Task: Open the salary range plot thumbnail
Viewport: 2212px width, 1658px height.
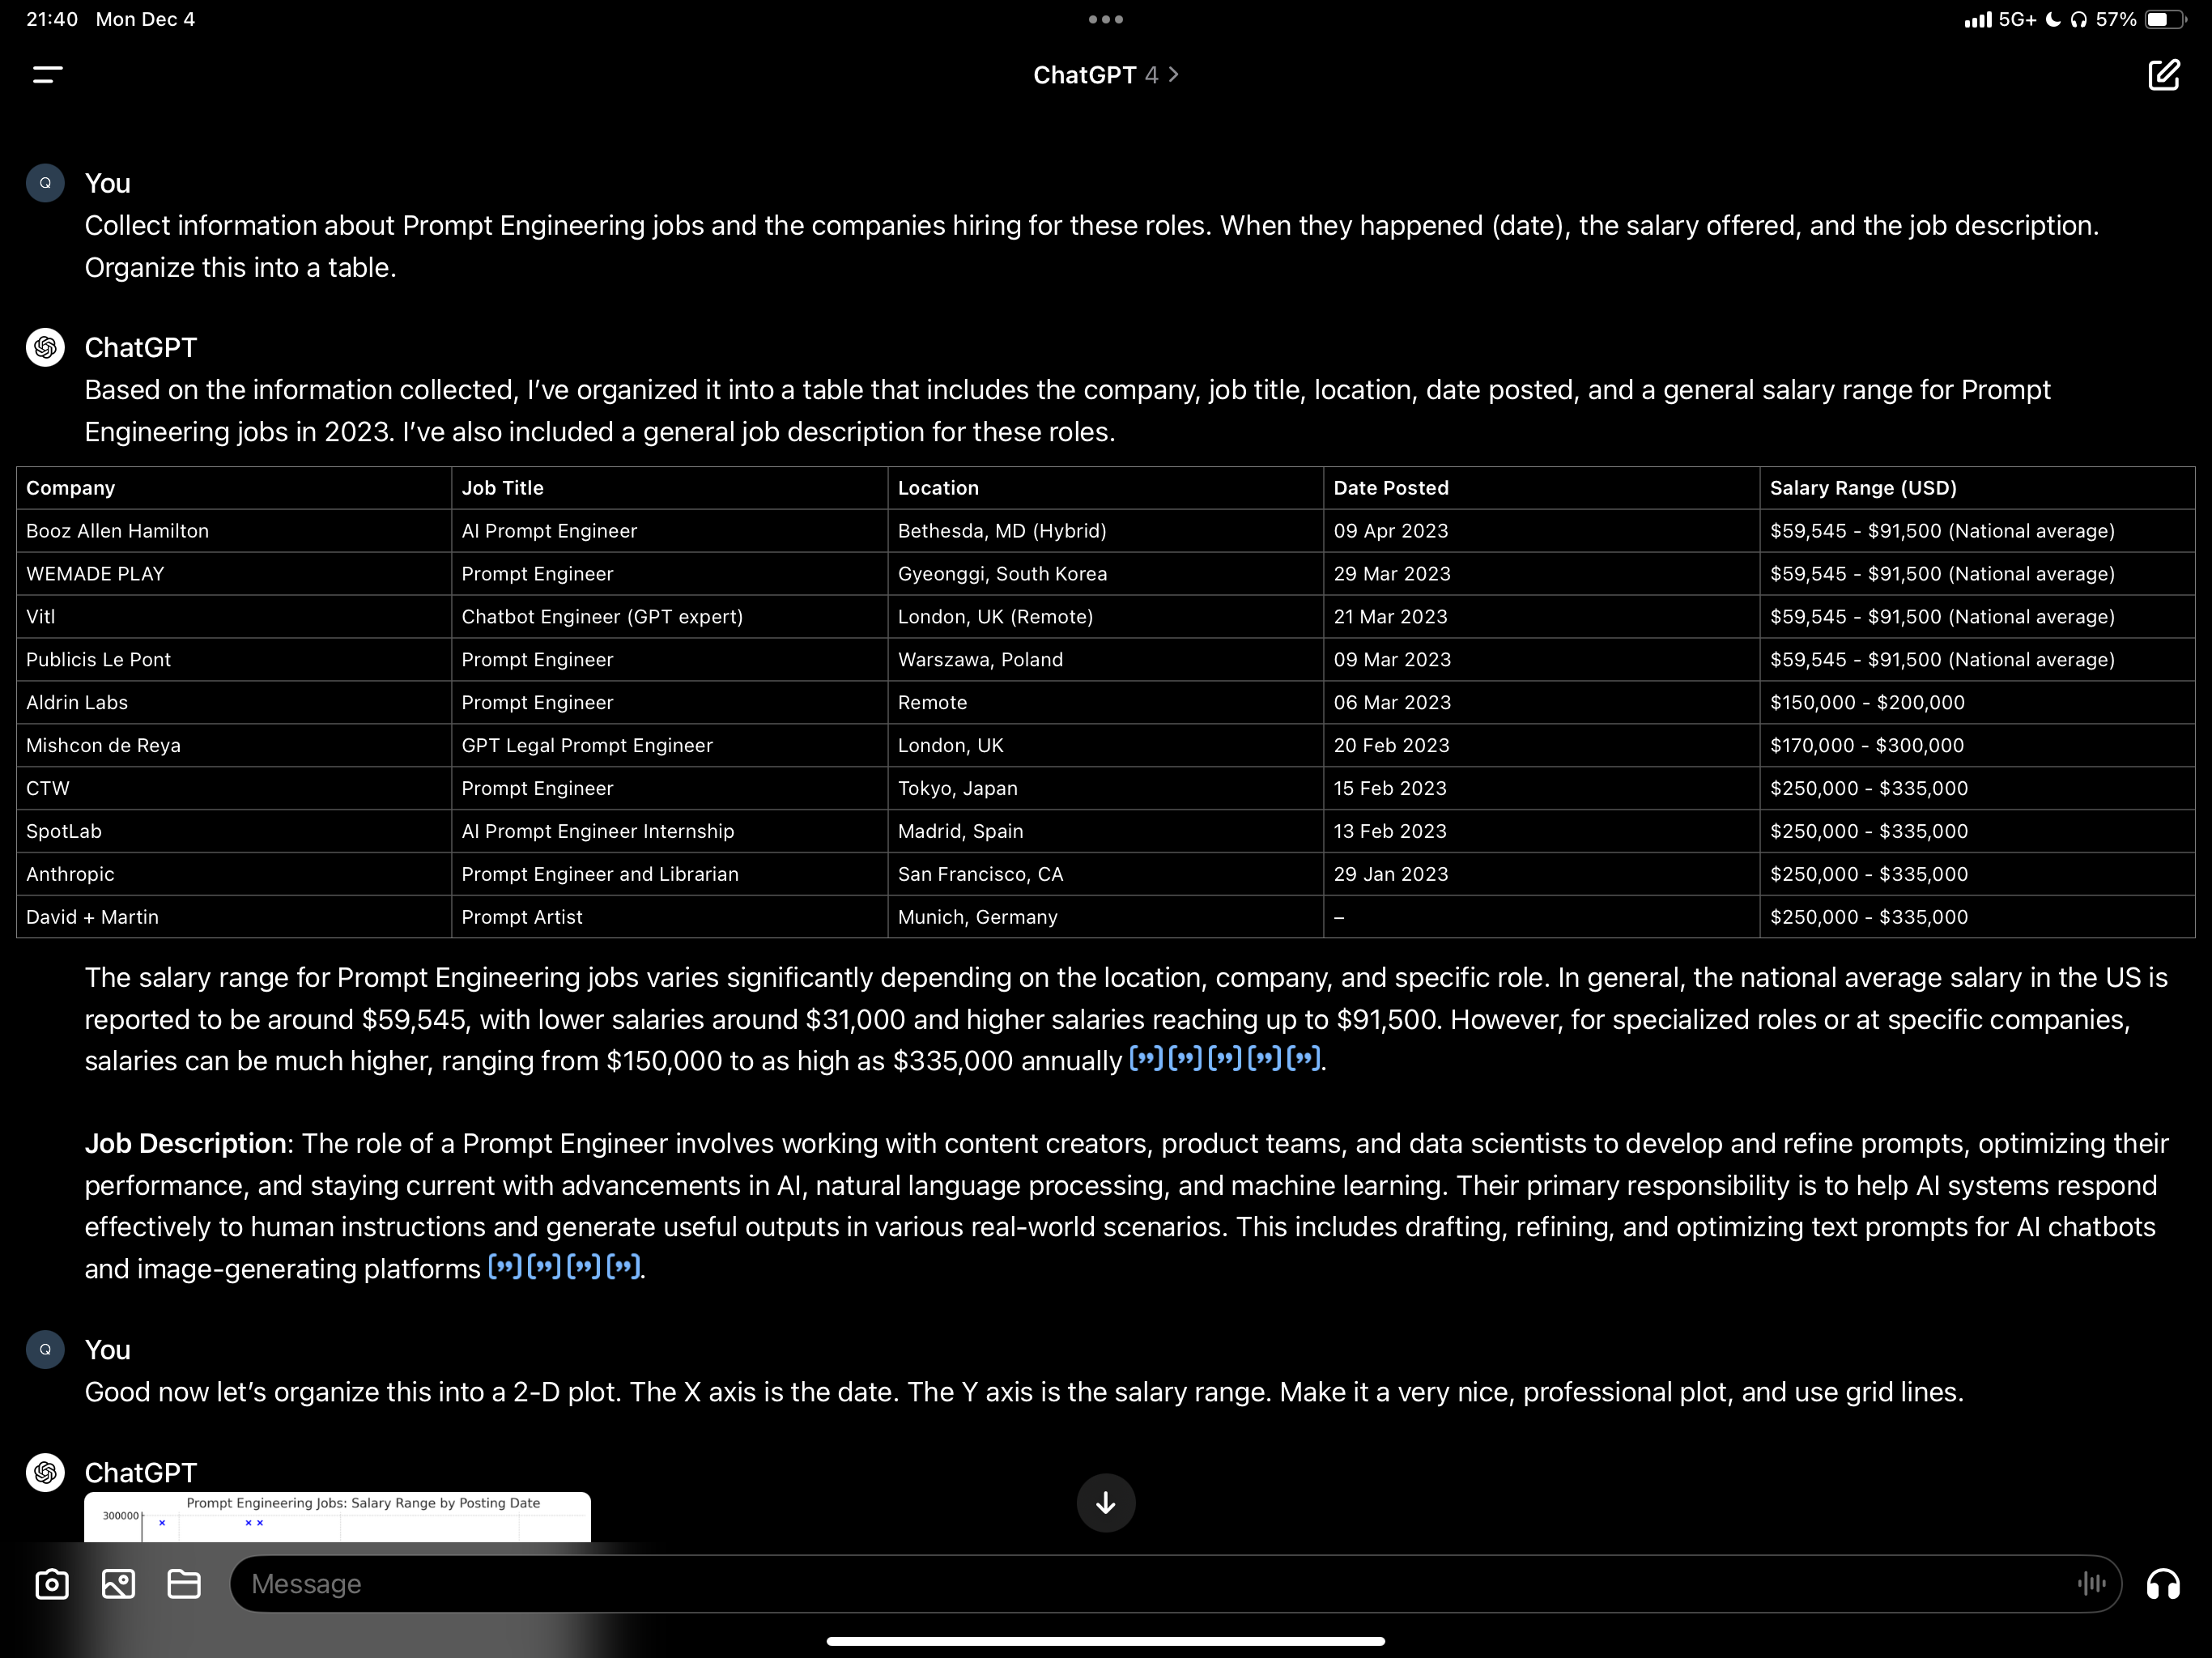Action: (x=337, y=1516)
